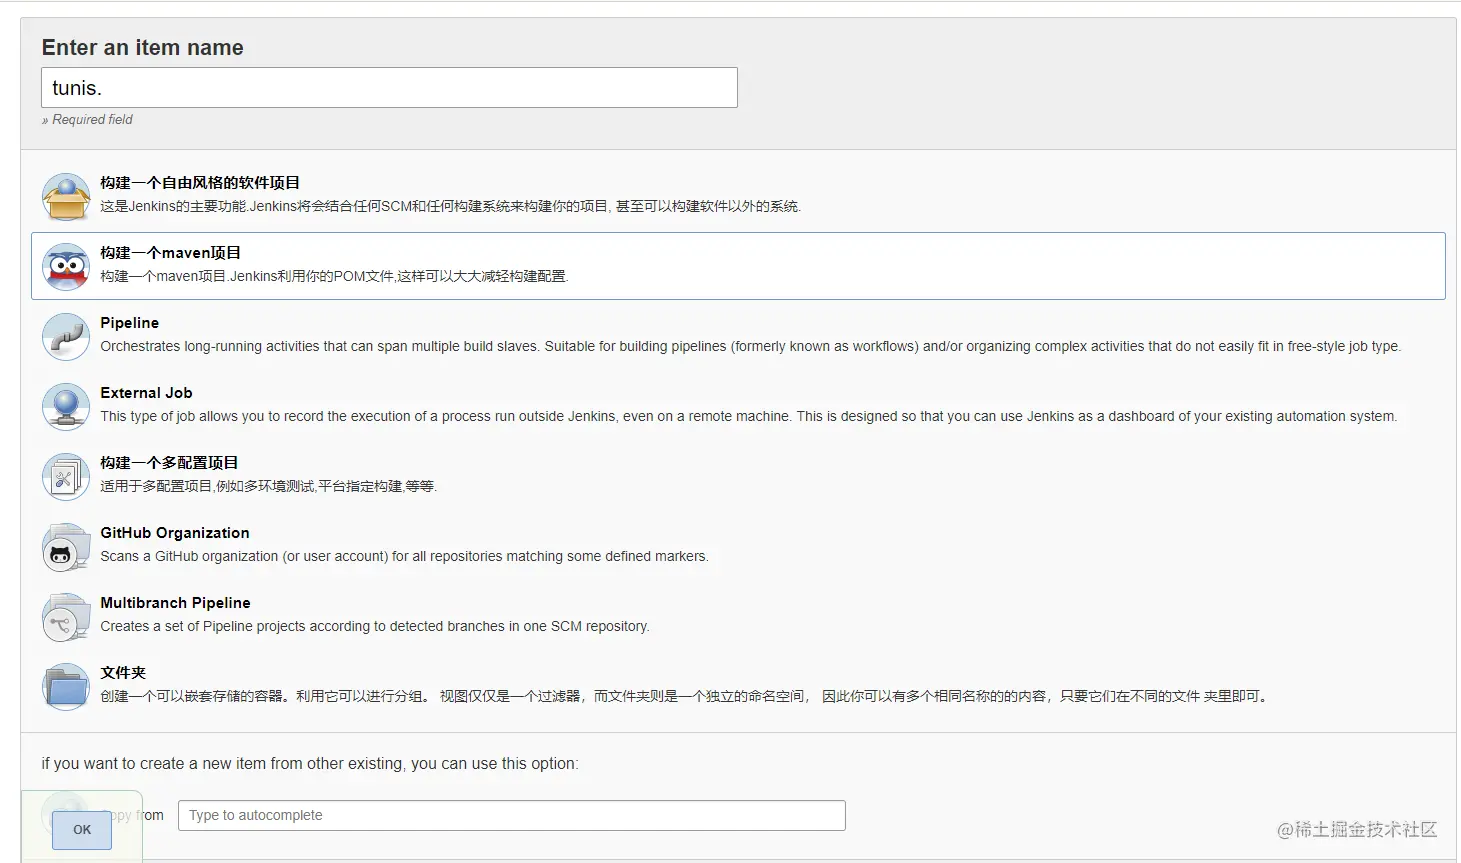Select item type 构建一个多配置项目
The height and width of the screenshot is (863, 1461).
click(x=169, y=463)
